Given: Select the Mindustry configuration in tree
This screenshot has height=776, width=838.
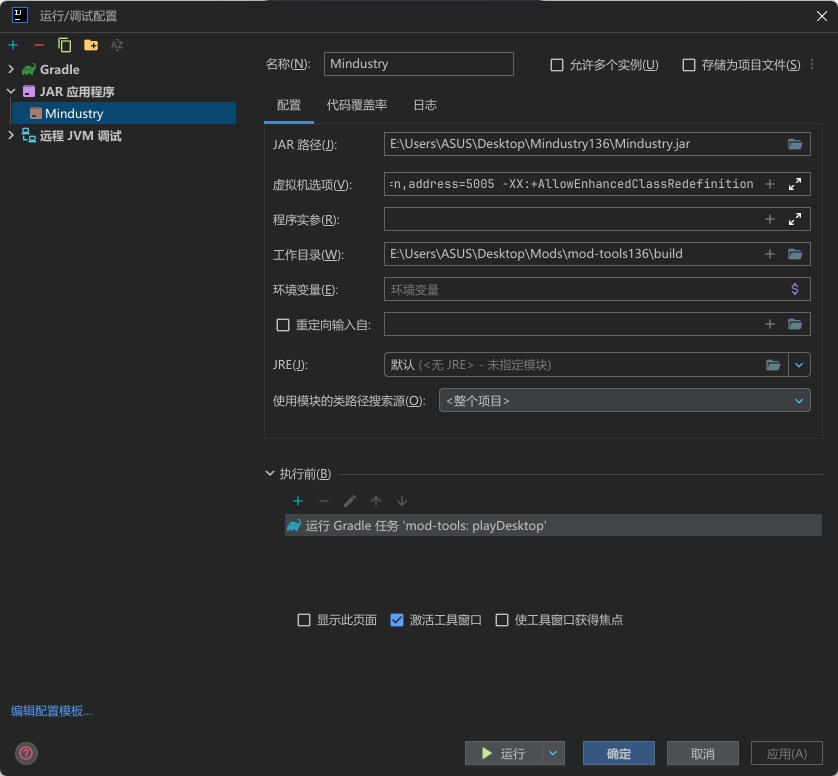Looking at the screenshot, I should pos(123,113).
